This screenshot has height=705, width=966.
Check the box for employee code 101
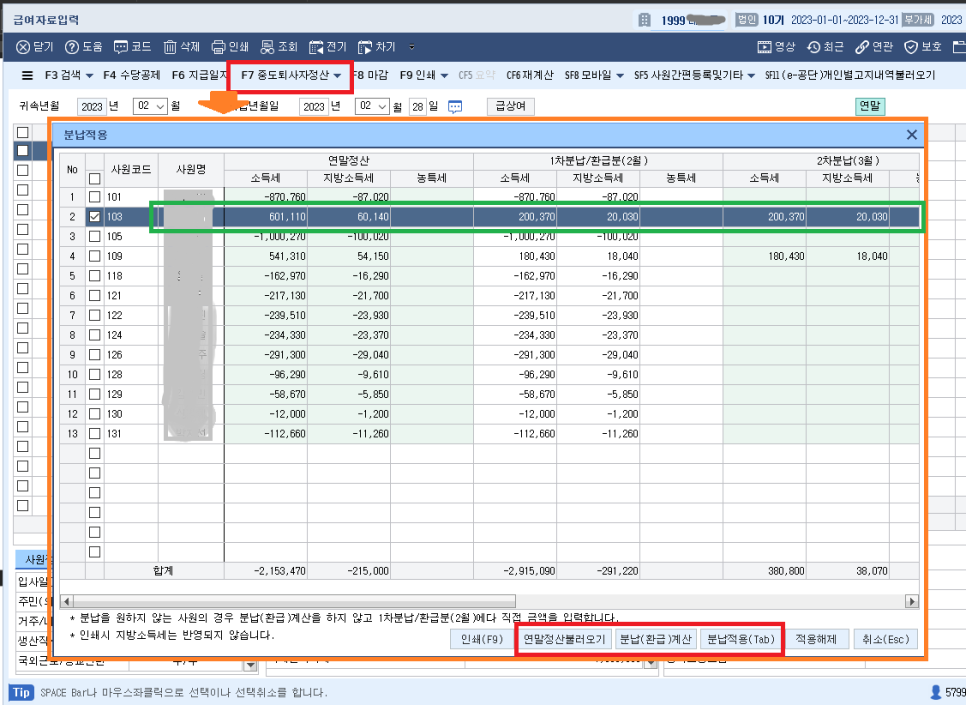point(94,197)
